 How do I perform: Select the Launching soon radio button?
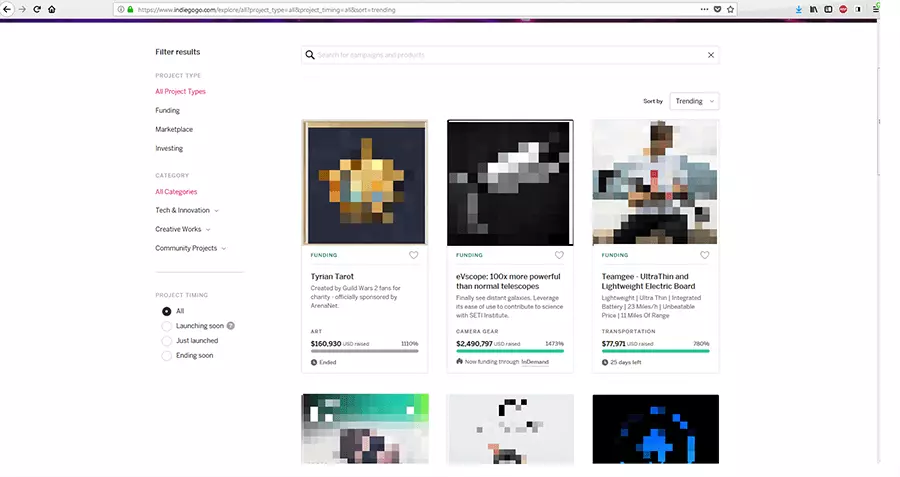(x=167, y=326)
